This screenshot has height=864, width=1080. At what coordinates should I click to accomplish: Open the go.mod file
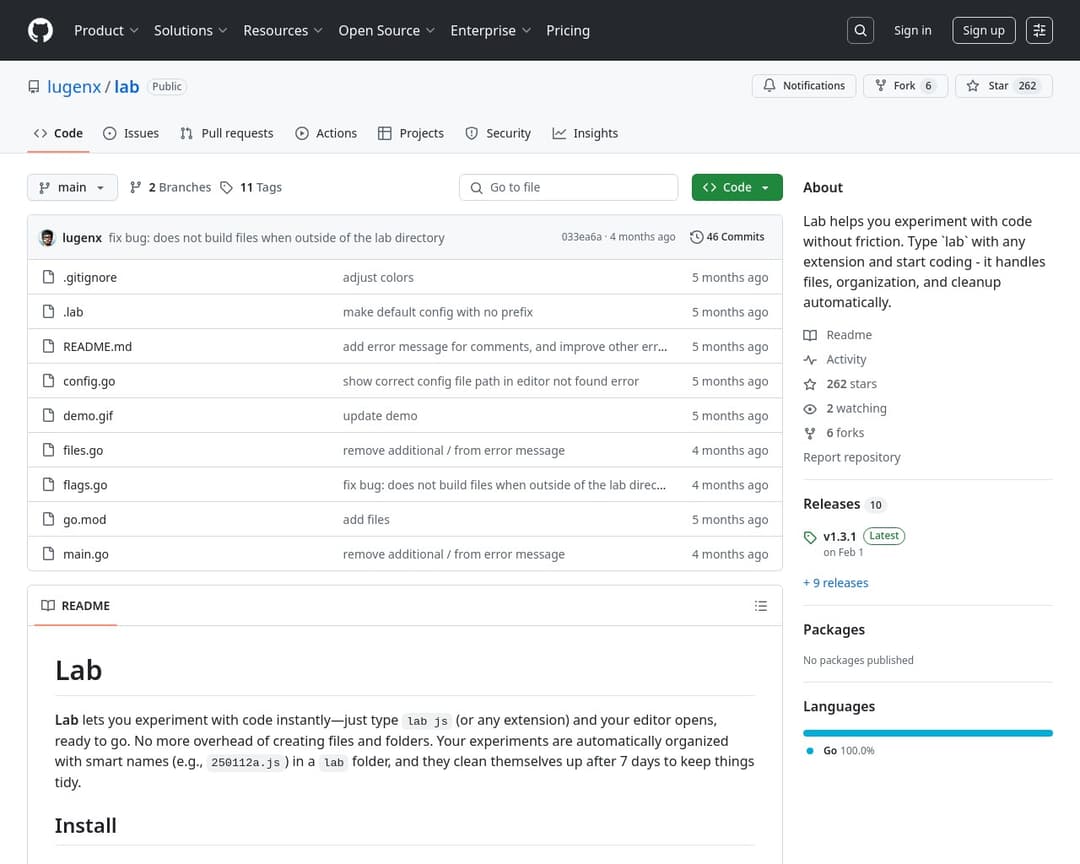pos(85,520)
